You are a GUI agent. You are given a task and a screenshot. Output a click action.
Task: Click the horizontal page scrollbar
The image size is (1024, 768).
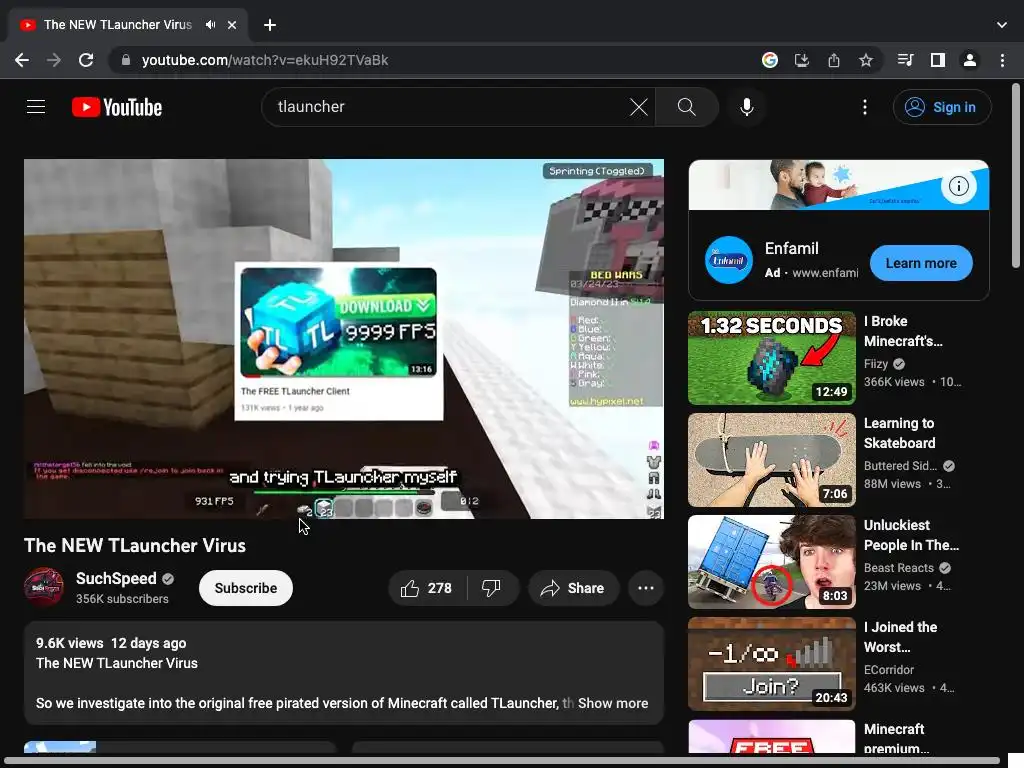coord(502,761)
